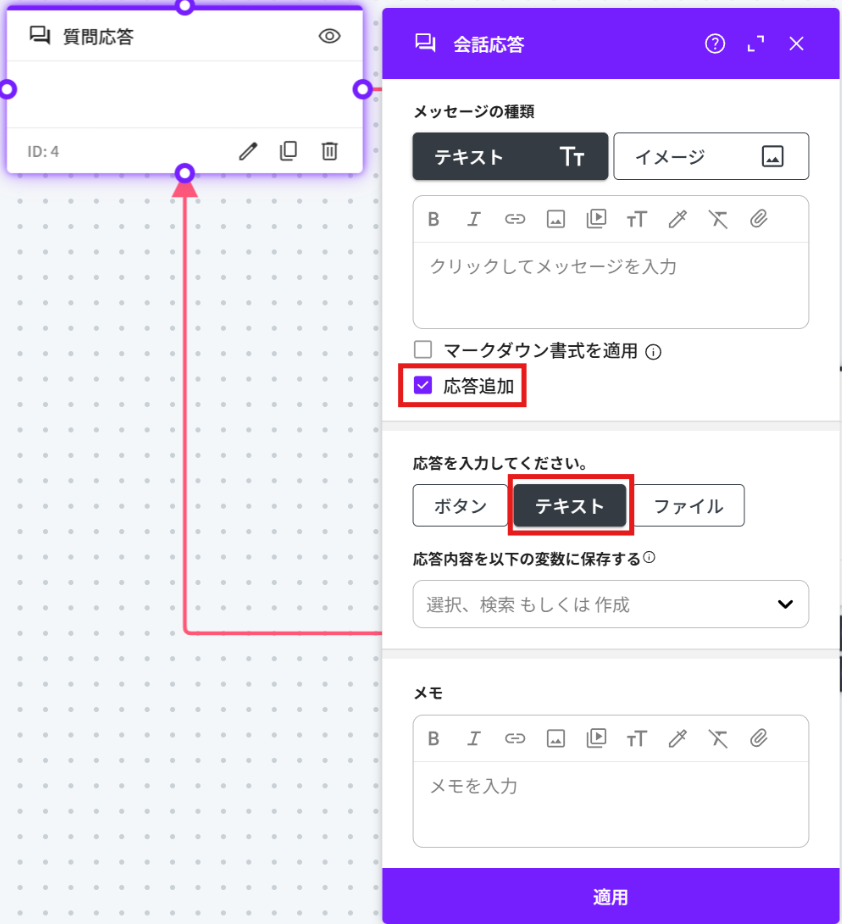Enable the マークダウン書式を適用 checkbox
The height and width of the screenshot is (924, 842).
(x=423, y=350)
